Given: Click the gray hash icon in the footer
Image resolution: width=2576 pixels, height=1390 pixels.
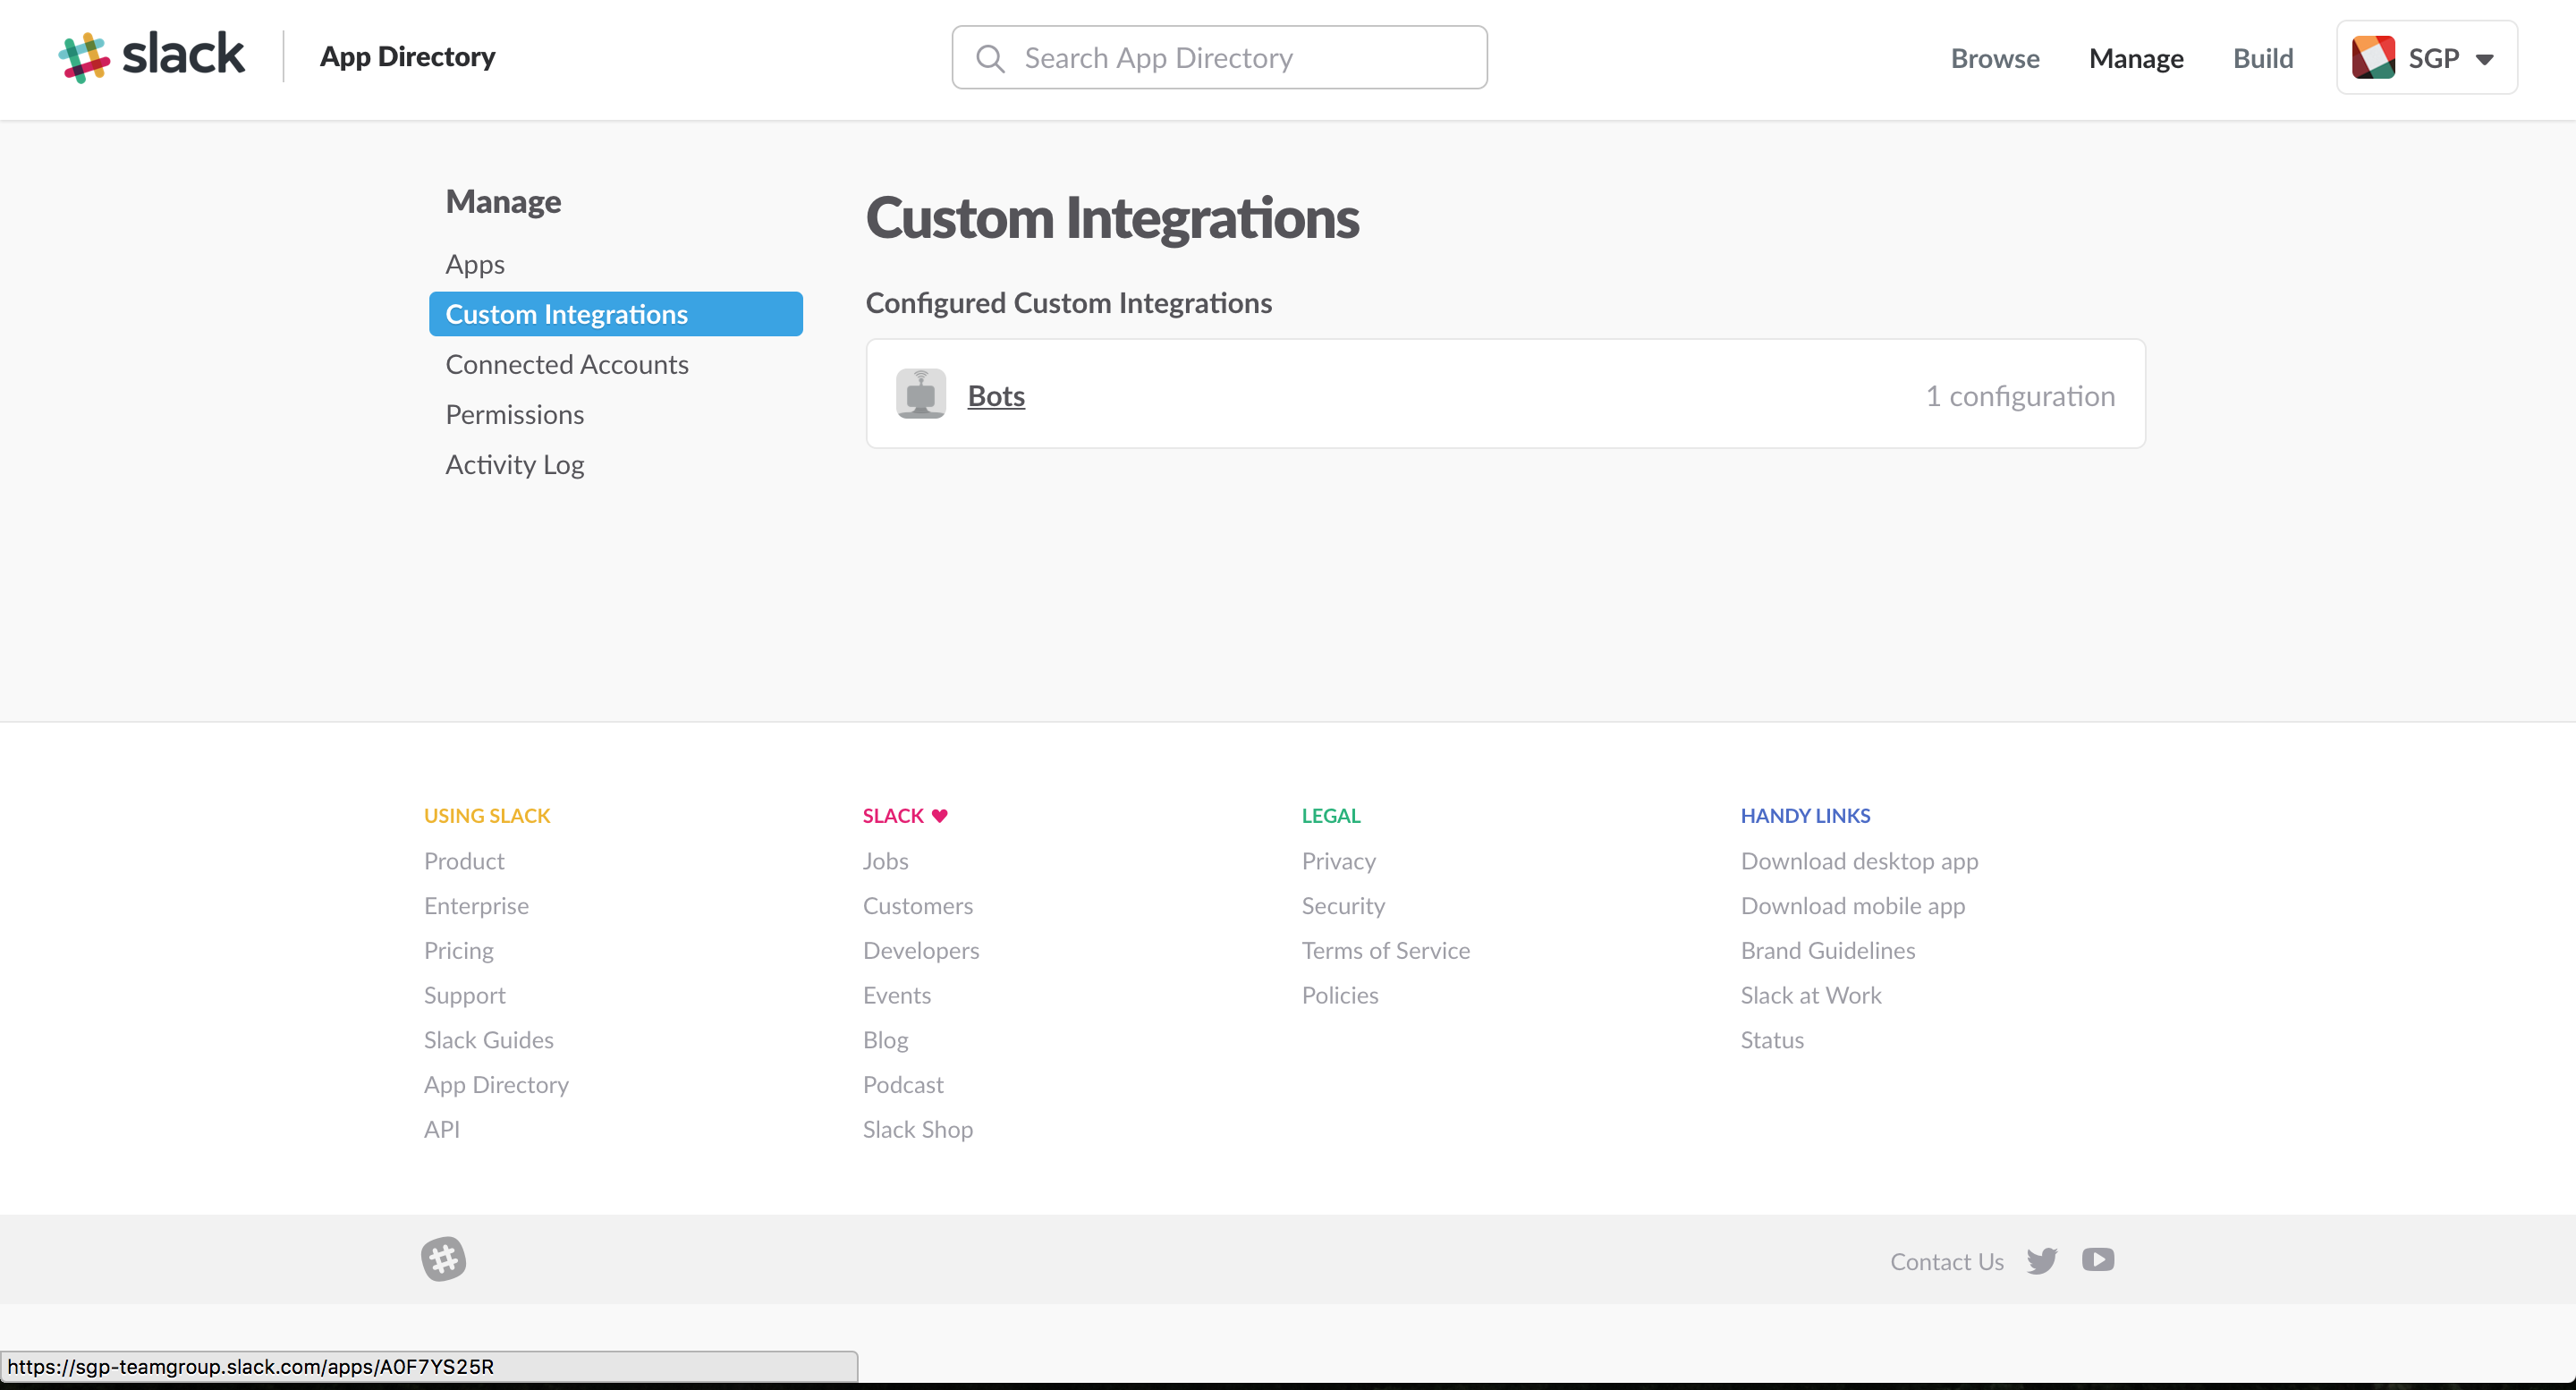Looking at the screenshot, I should click(443, 1259).
